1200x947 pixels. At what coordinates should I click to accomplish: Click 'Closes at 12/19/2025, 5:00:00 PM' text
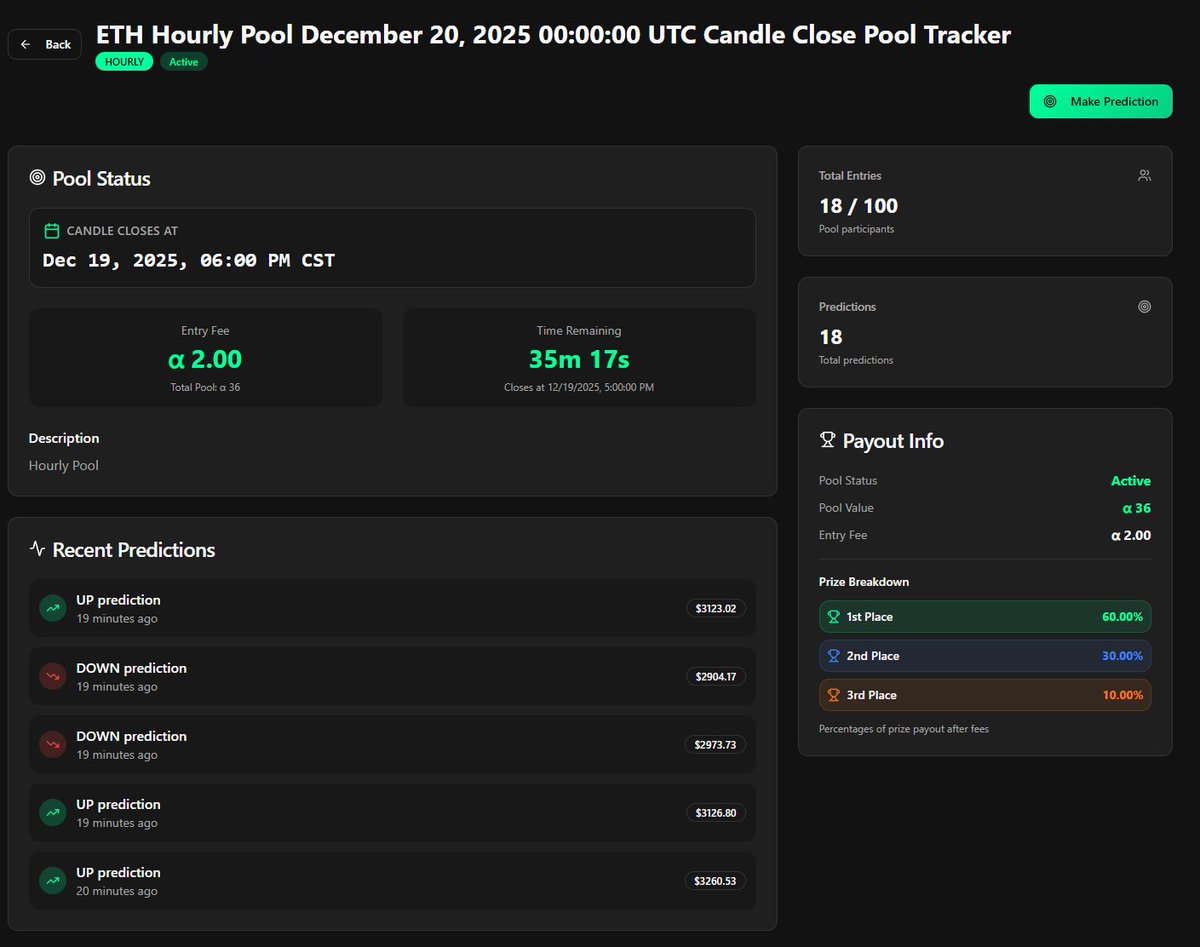[x=579, y=387]
